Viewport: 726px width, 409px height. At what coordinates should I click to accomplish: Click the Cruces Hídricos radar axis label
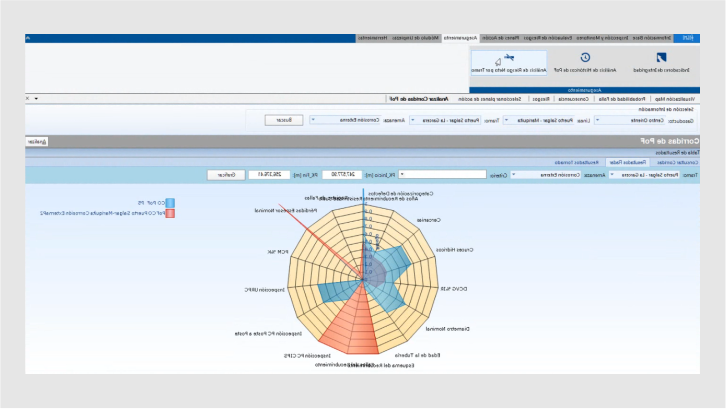[454, 250]
